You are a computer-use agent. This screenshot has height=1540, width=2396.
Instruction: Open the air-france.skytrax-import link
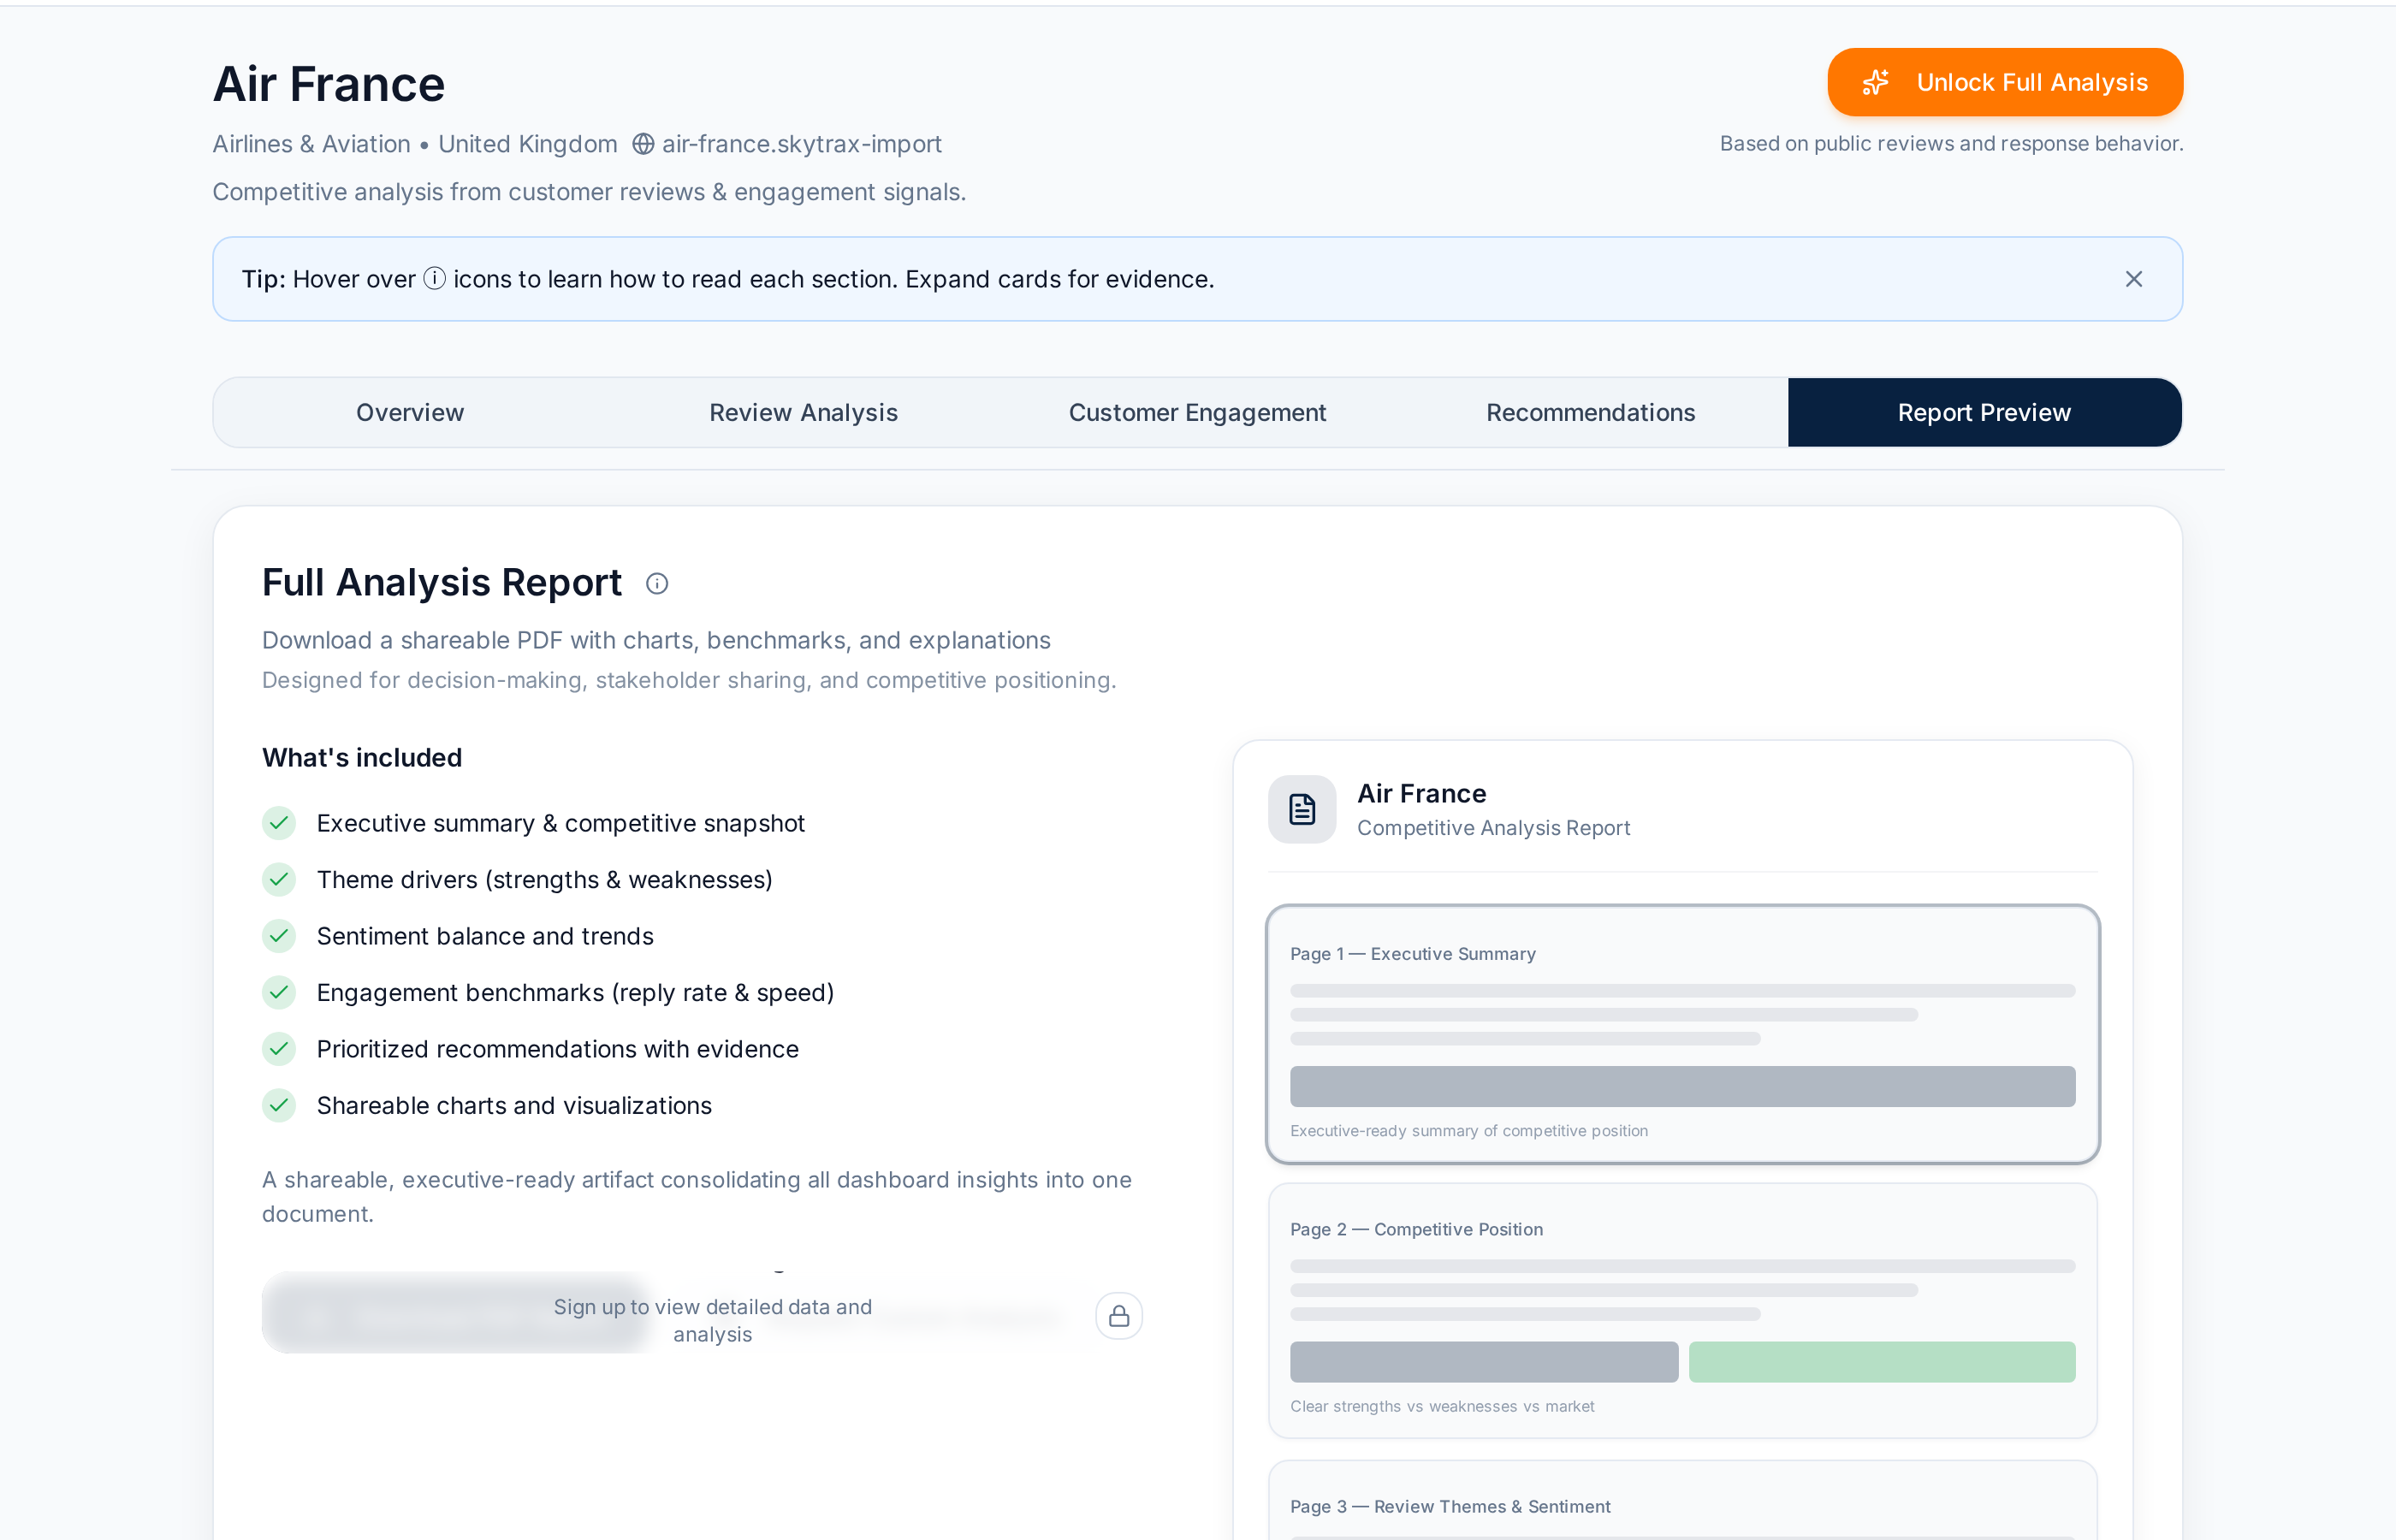801,144
